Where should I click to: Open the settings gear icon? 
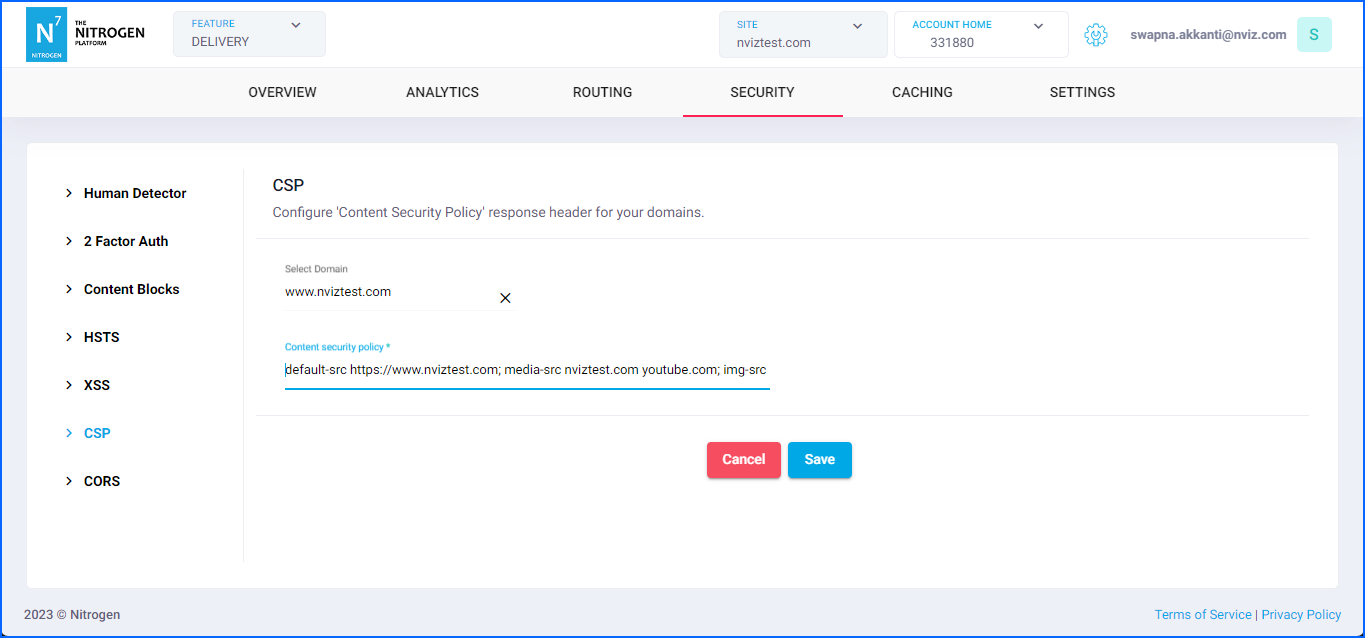(1096, 35)
